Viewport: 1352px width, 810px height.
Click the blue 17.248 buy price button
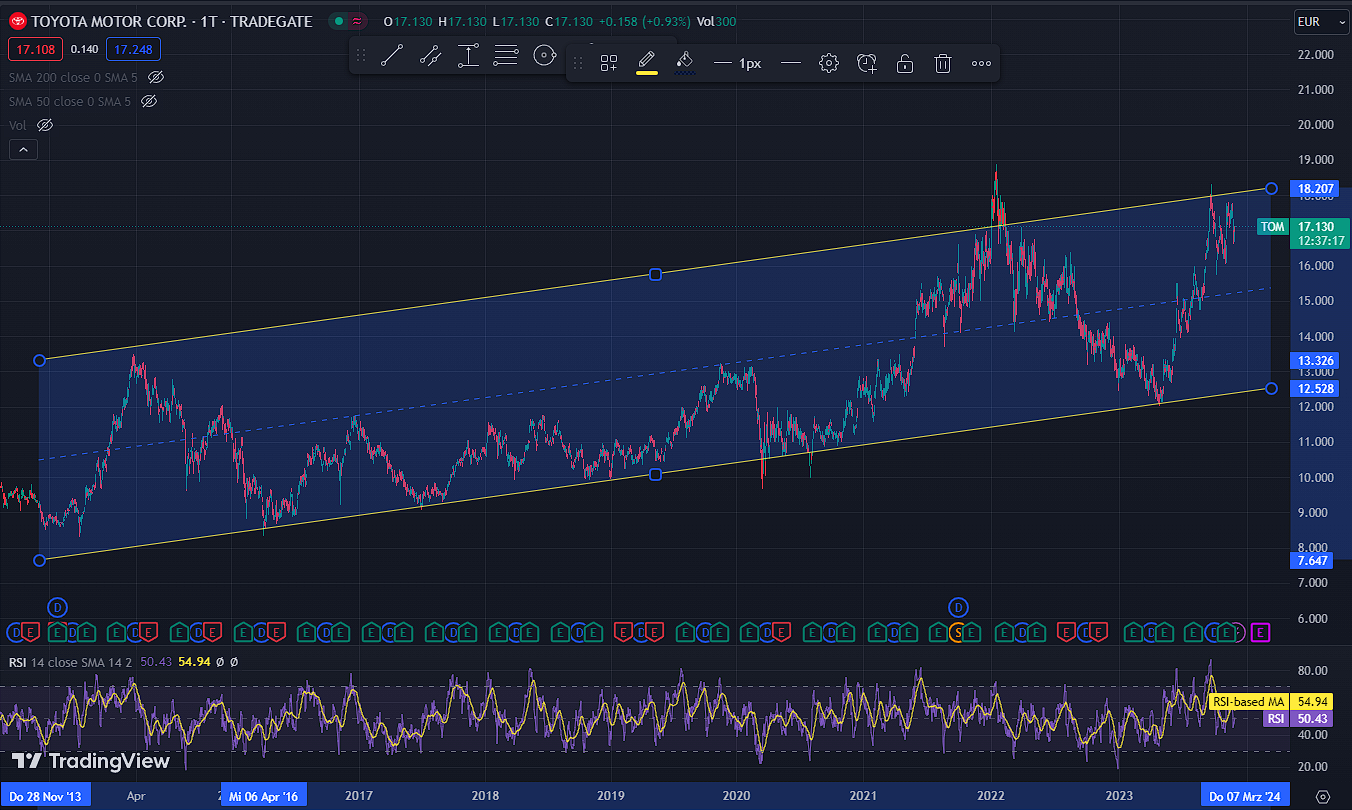134,49
